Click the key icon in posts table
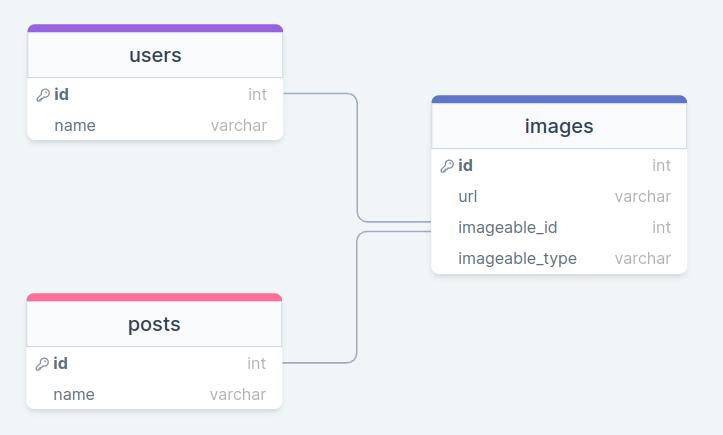Viewport: 723px width, 435px height. pos(42,364)
